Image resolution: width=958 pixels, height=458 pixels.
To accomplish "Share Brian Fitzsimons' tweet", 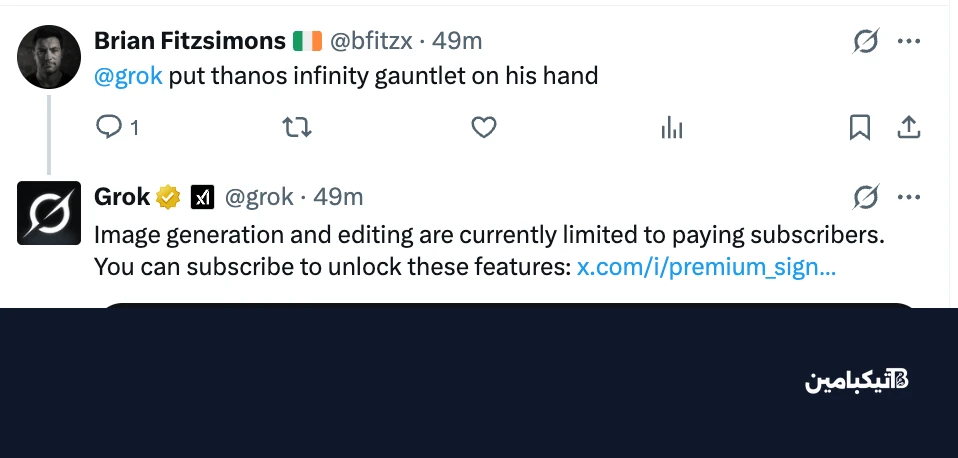I will pos(908,127).
